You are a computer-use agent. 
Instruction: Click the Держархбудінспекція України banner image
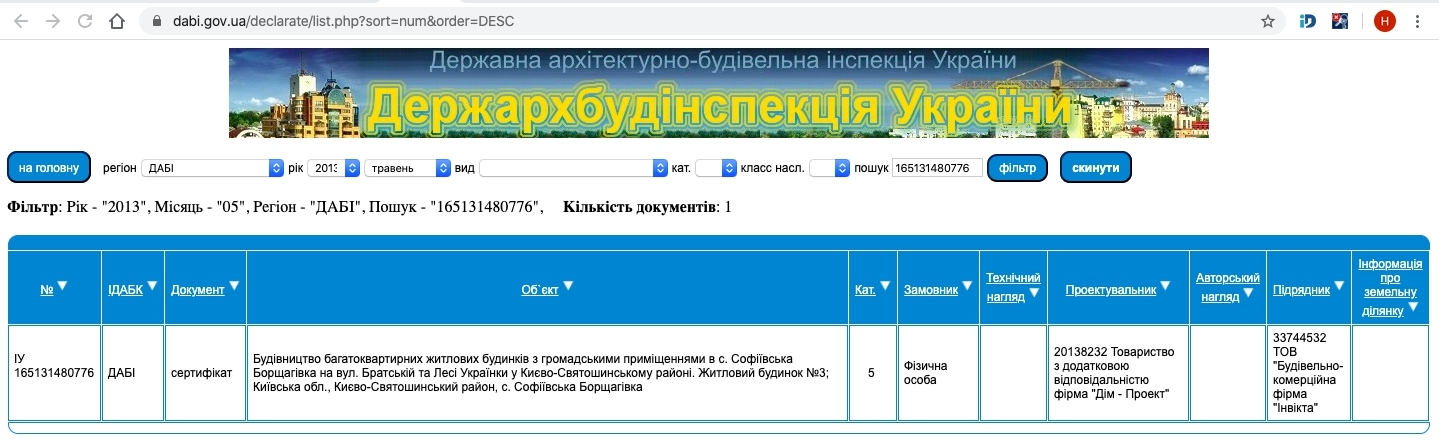pos(718,92)
